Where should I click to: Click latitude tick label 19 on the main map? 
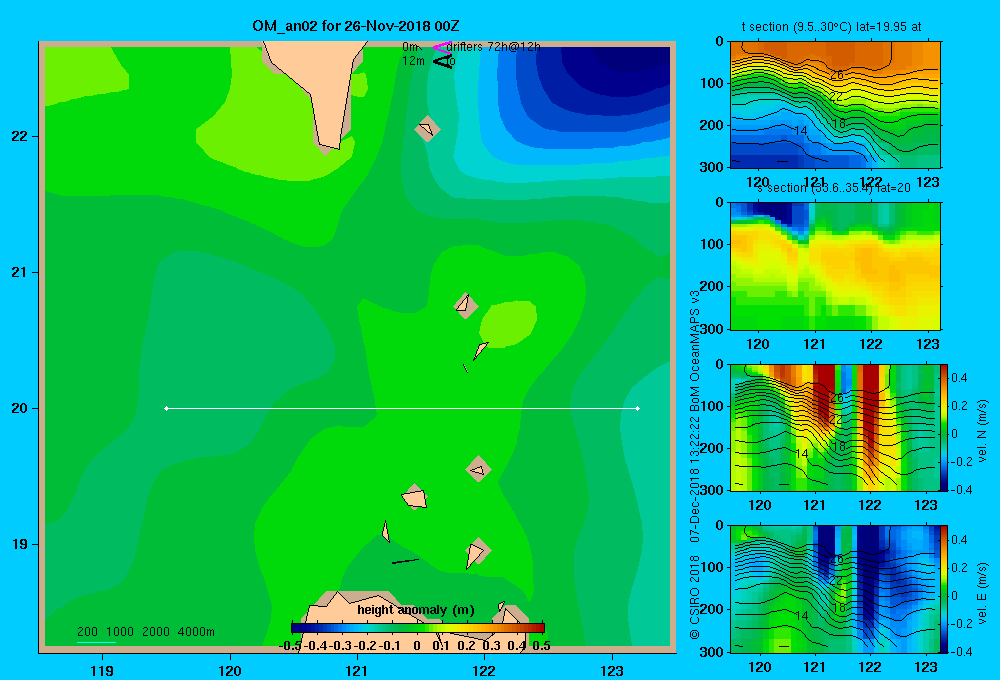(x=20, y=544)
